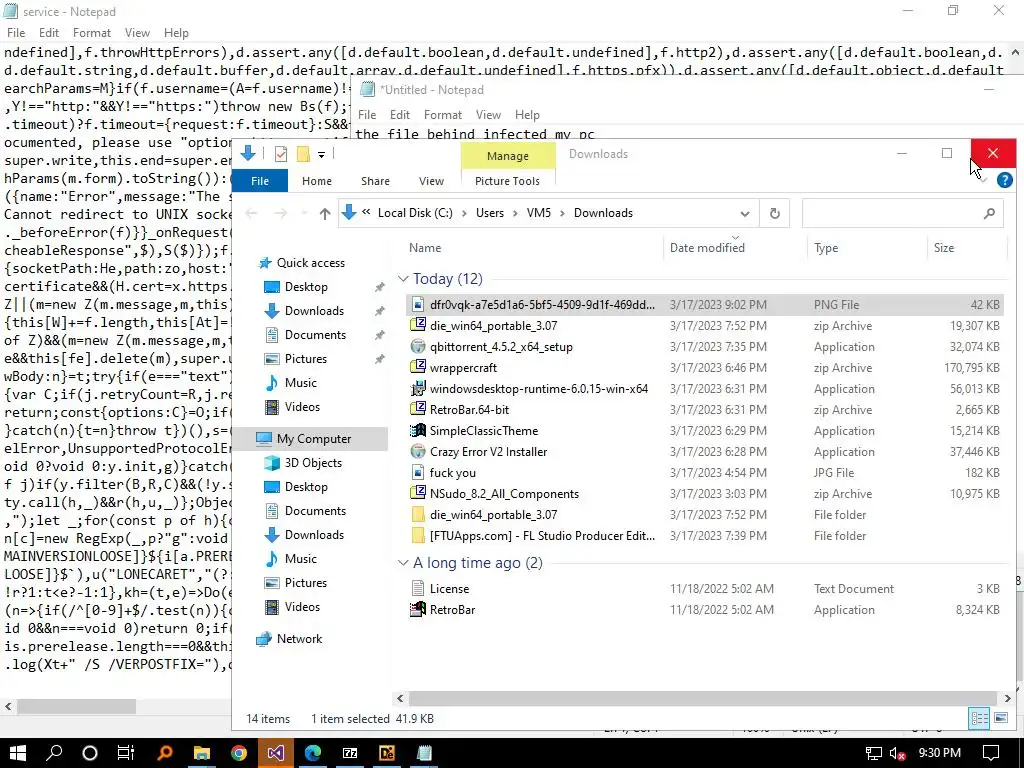Click Users in the address breadcrumb
This screenshot has height=768, width=1024.
490,213
